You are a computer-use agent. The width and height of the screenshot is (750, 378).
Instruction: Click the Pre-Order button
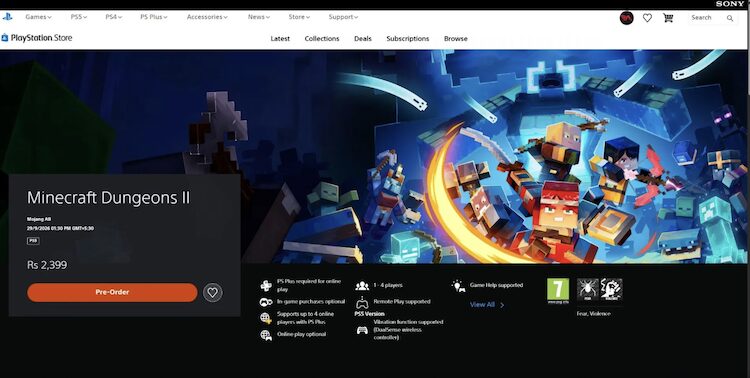click(x=112, y=292)
